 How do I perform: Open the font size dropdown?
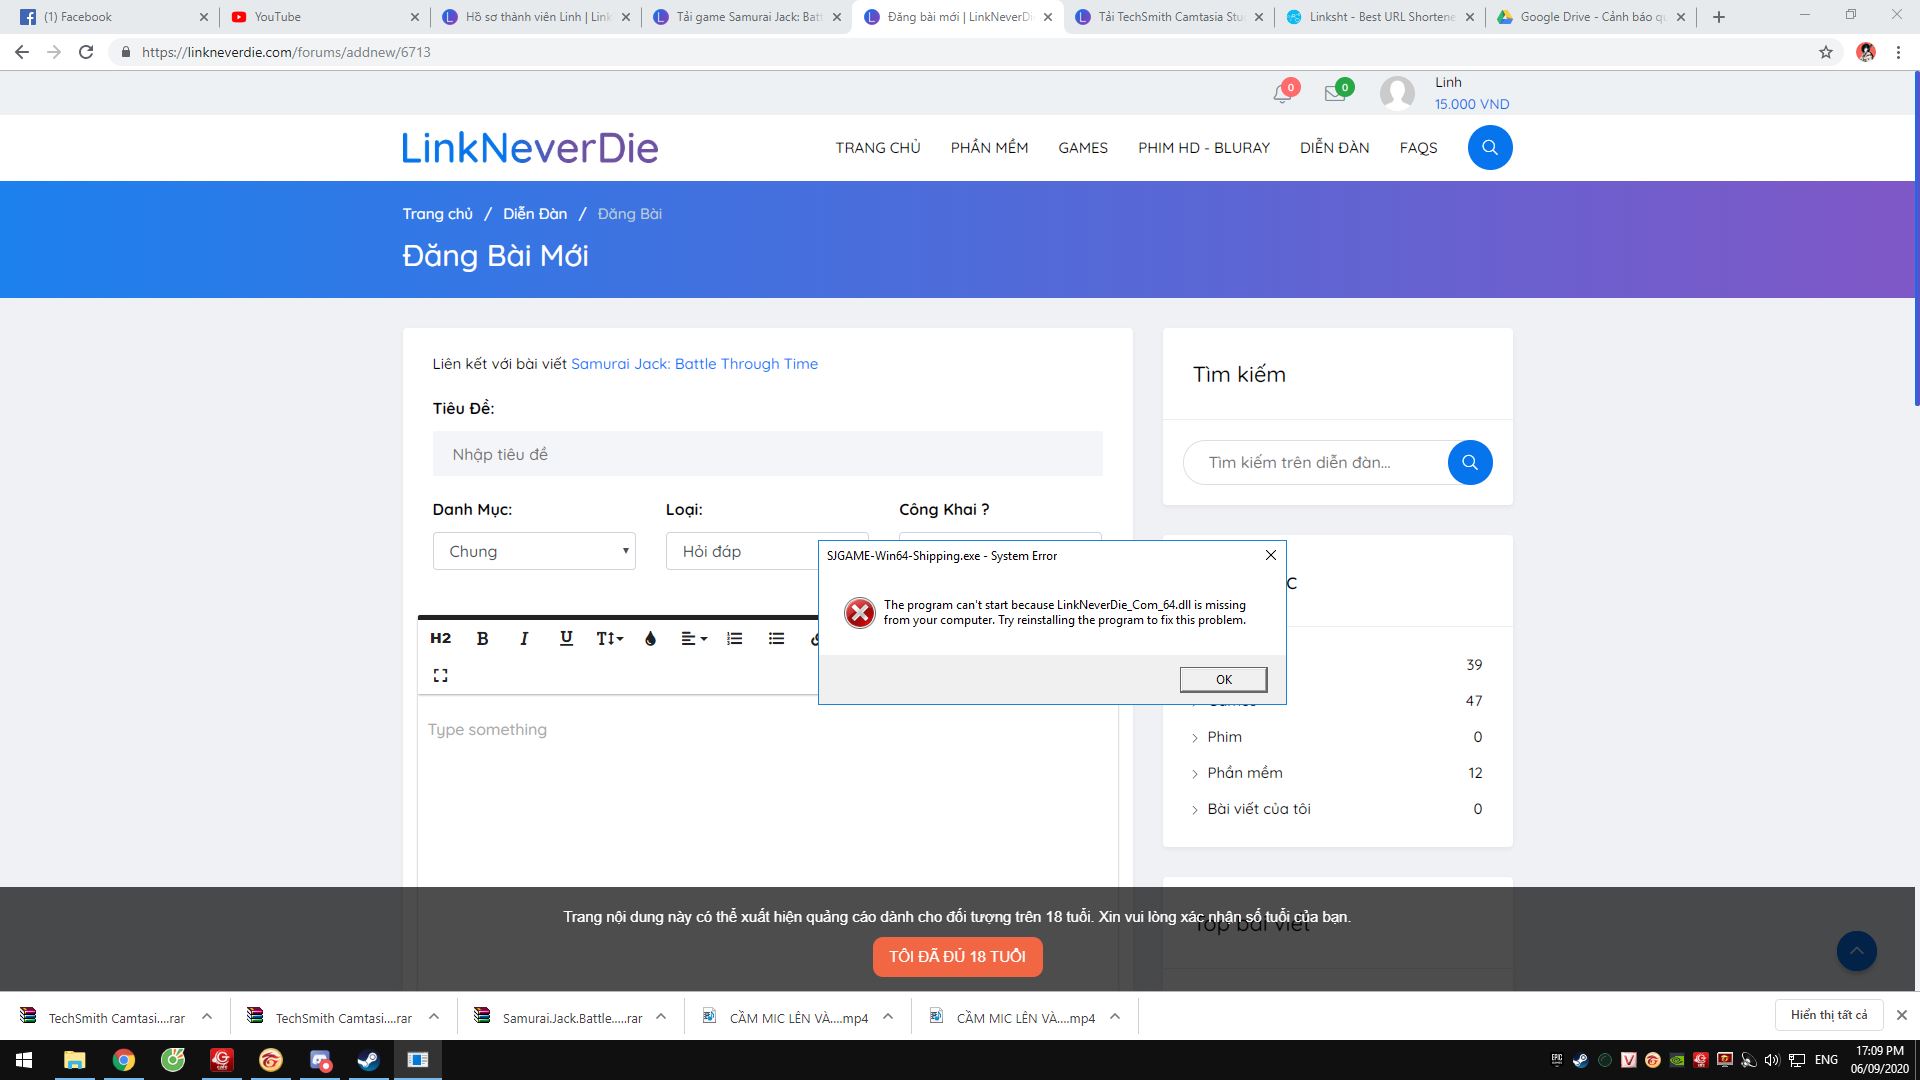pos(609,639)
